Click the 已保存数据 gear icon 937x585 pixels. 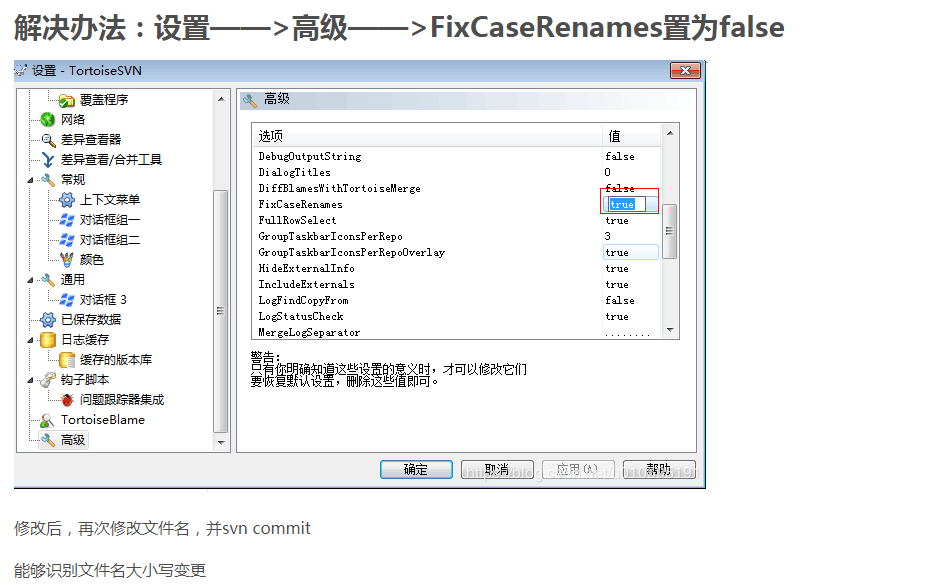pos(48,320)
